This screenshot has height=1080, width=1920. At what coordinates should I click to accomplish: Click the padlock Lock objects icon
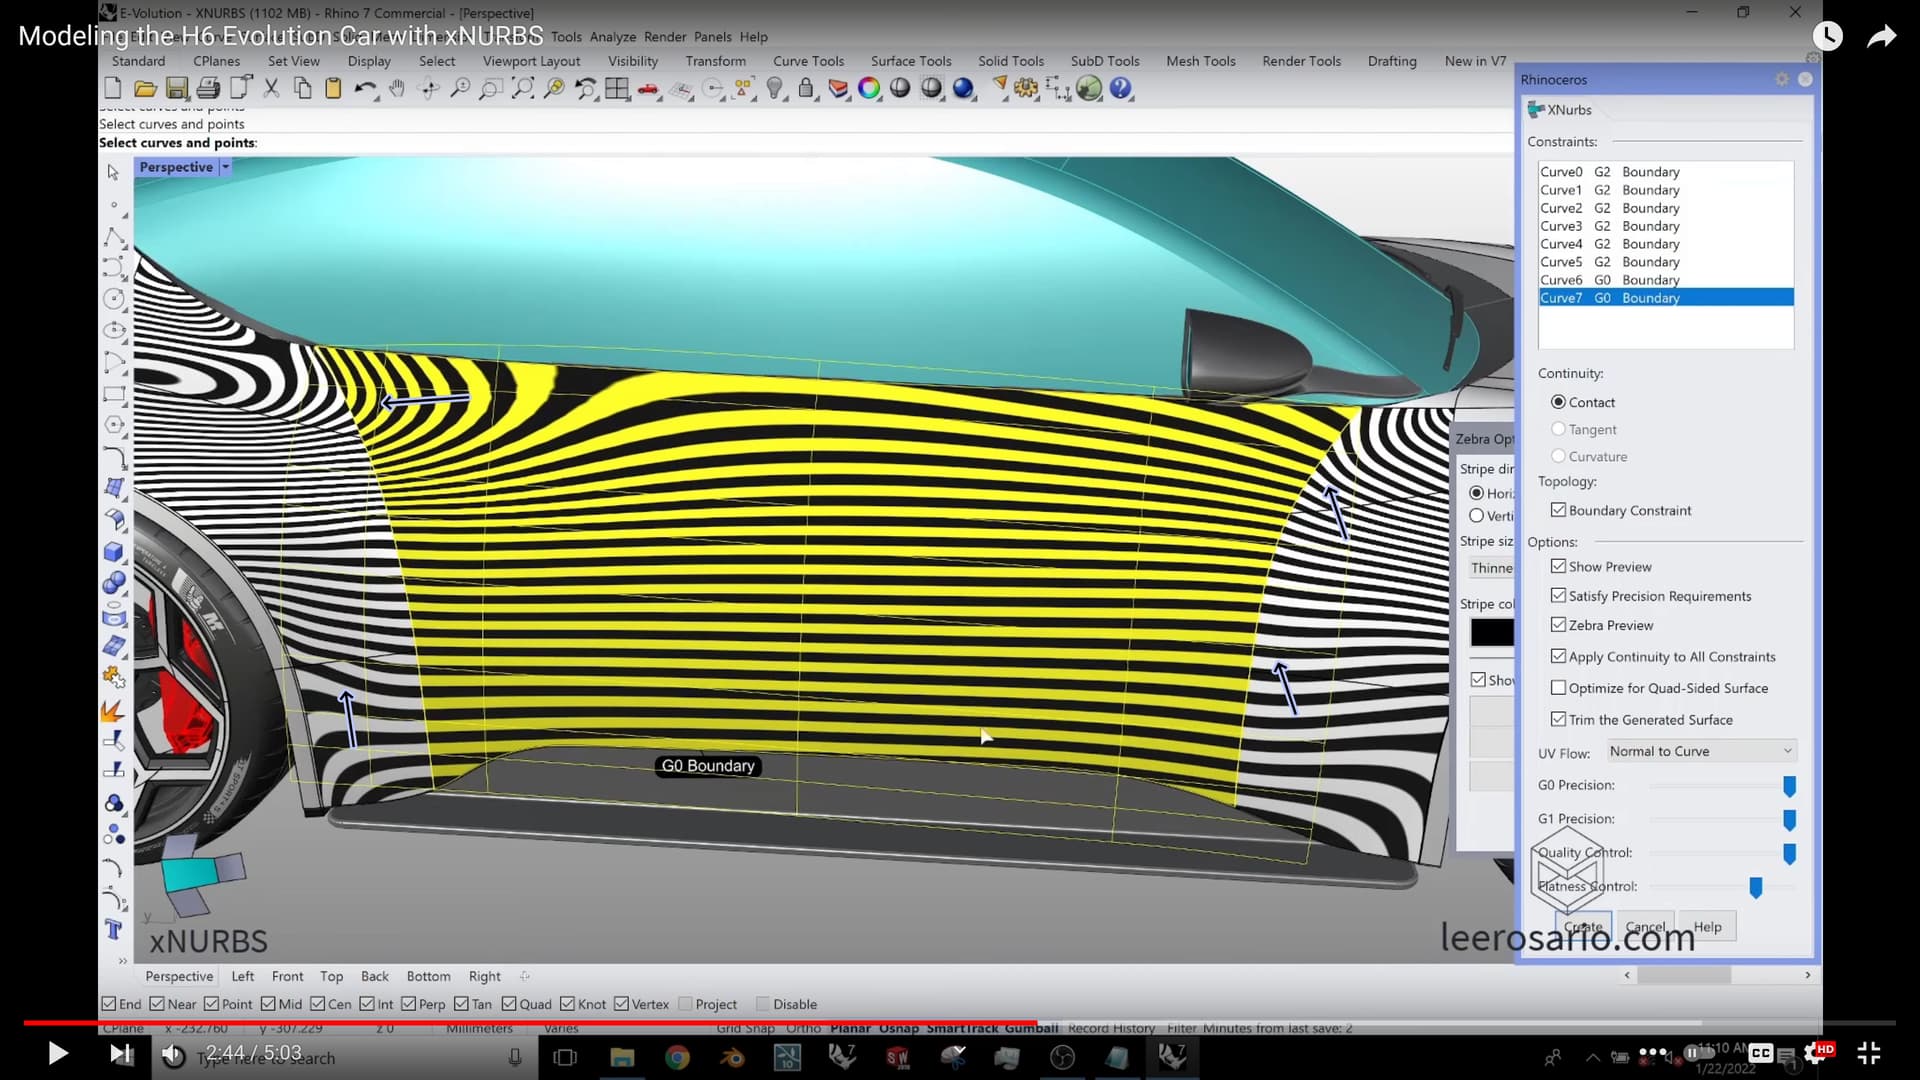tap(806, 89)
